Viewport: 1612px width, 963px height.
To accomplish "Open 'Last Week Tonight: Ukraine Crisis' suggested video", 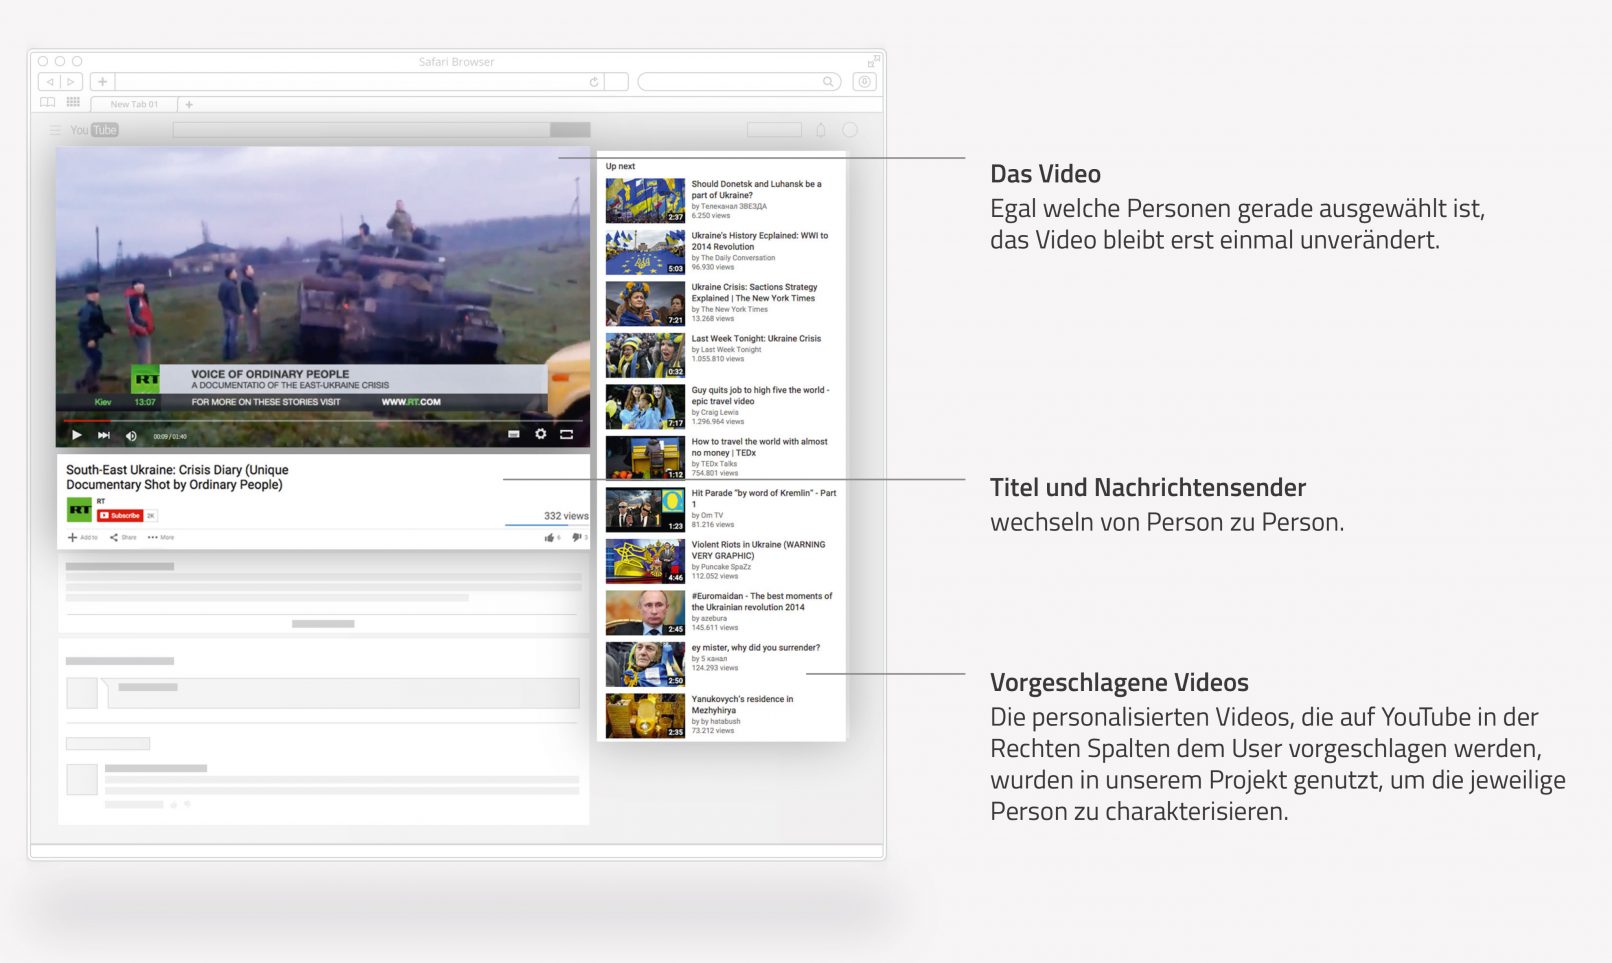I will (x=755, y=339).
